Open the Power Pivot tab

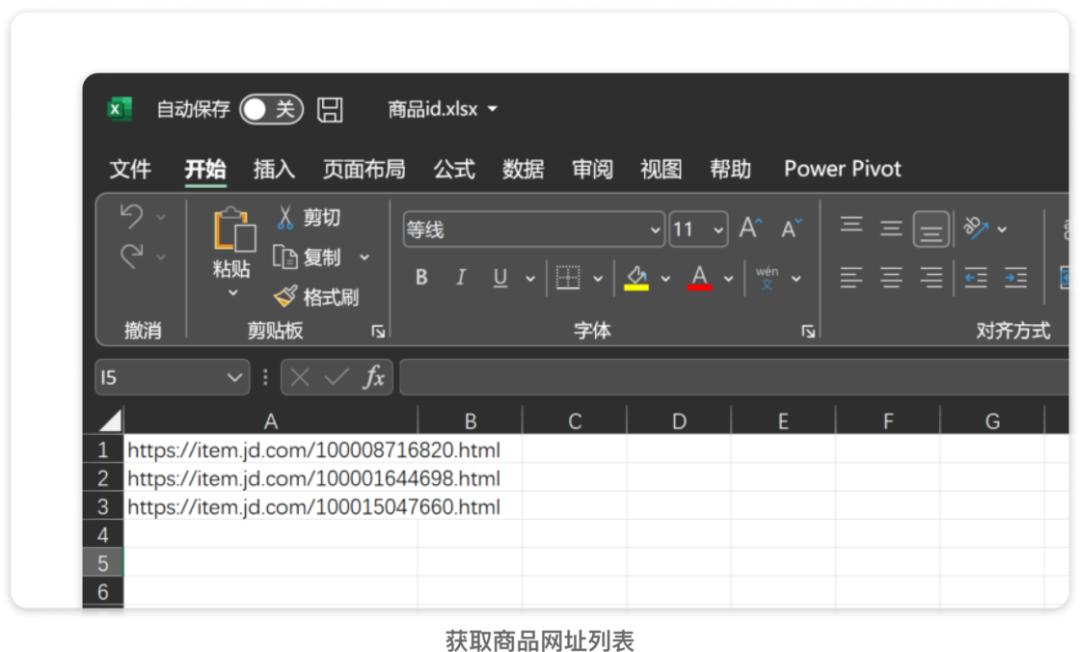click(x=842, y=169)
